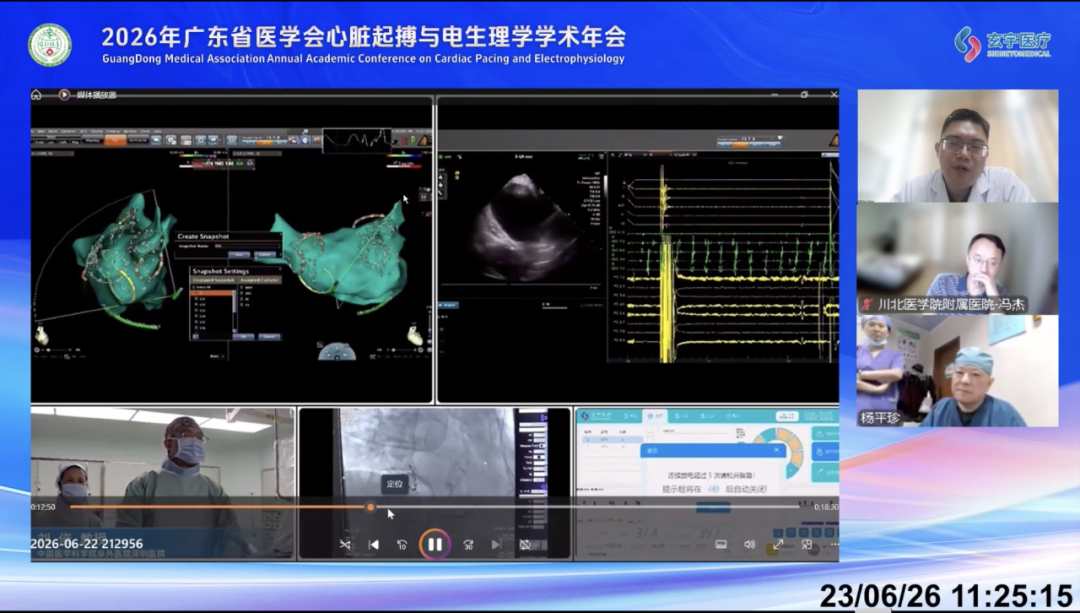Select the highlighted orange snapshot list item
Screen dimensions: 1080x613
(x=213, y=293)
